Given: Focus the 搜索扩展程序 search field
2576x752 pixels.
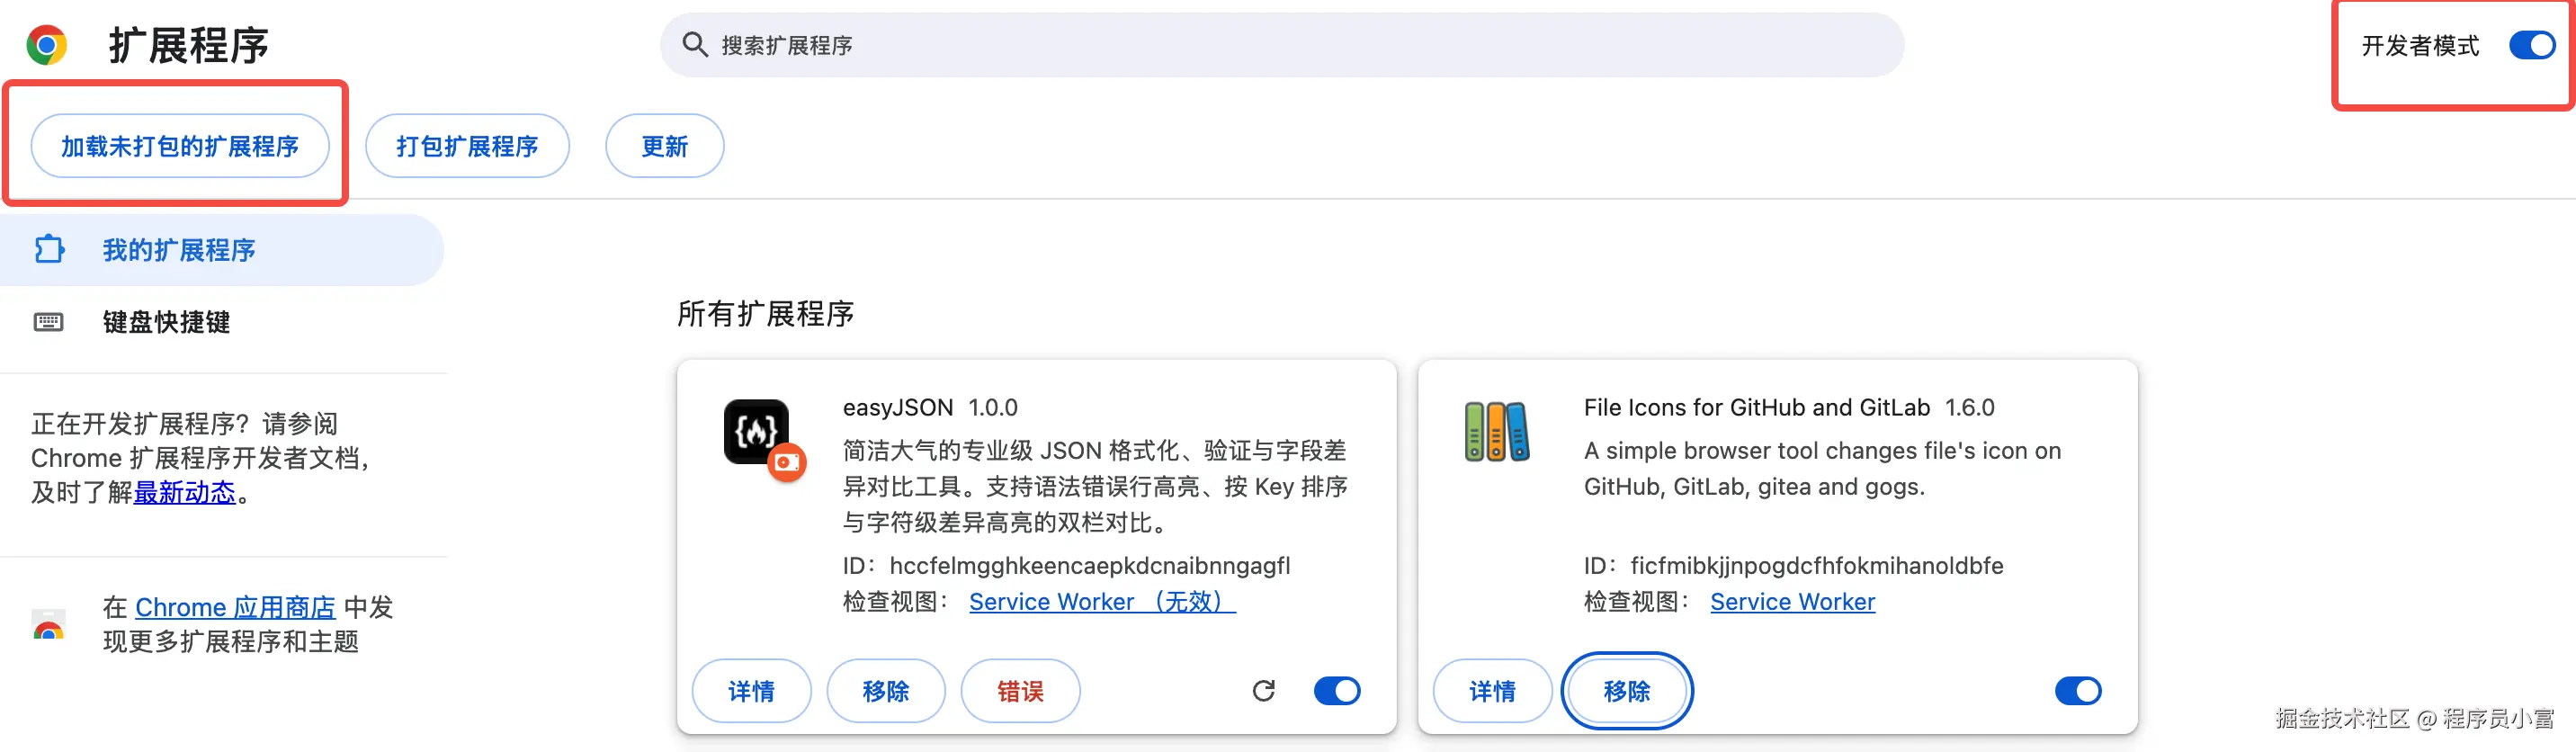Looking at the screenshot, I should [1282, 45].
